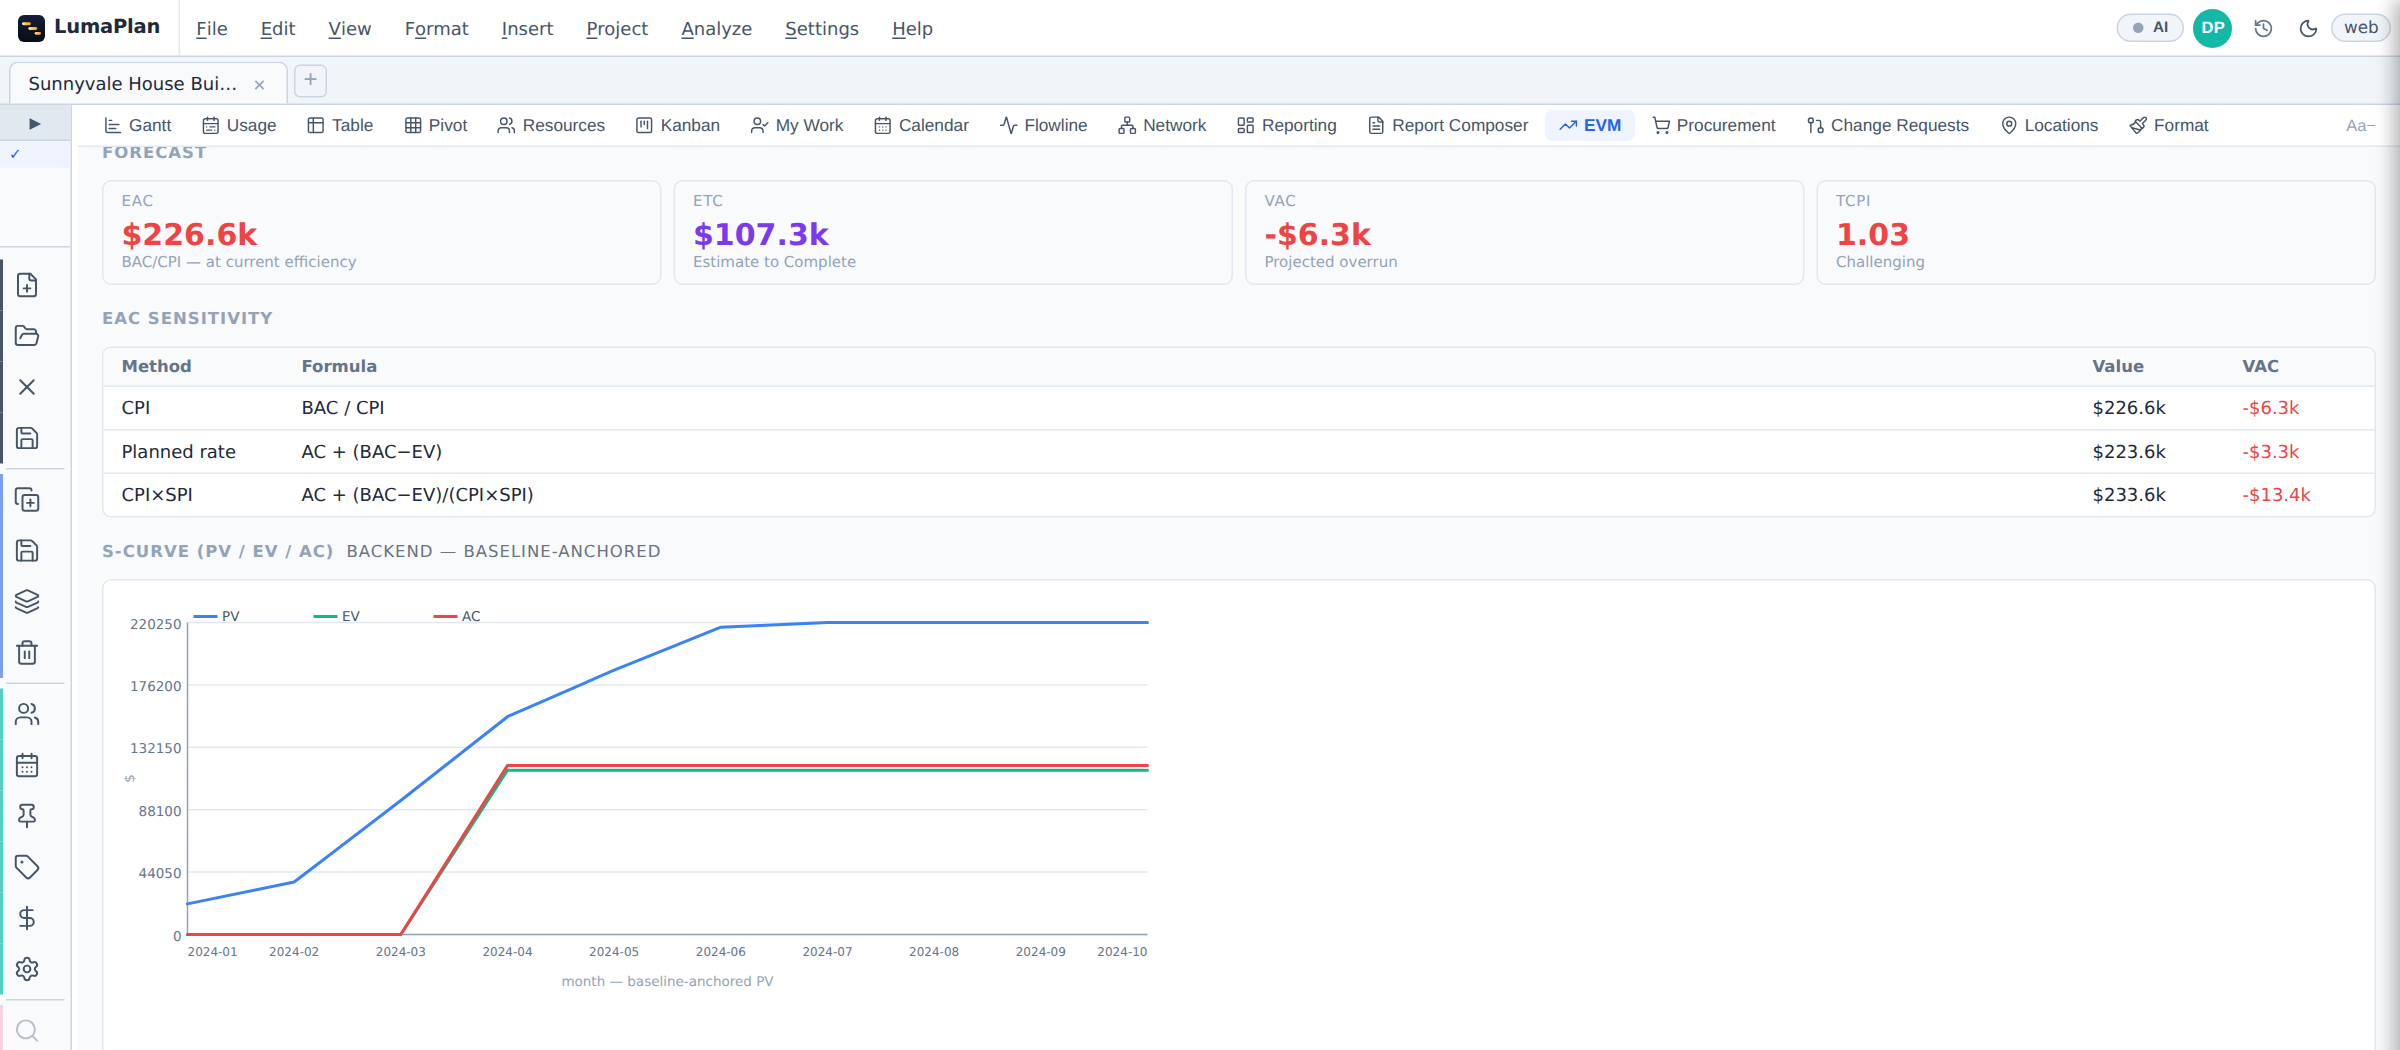Open the Locations view

pyautogui.click(x=2049, y=125)
